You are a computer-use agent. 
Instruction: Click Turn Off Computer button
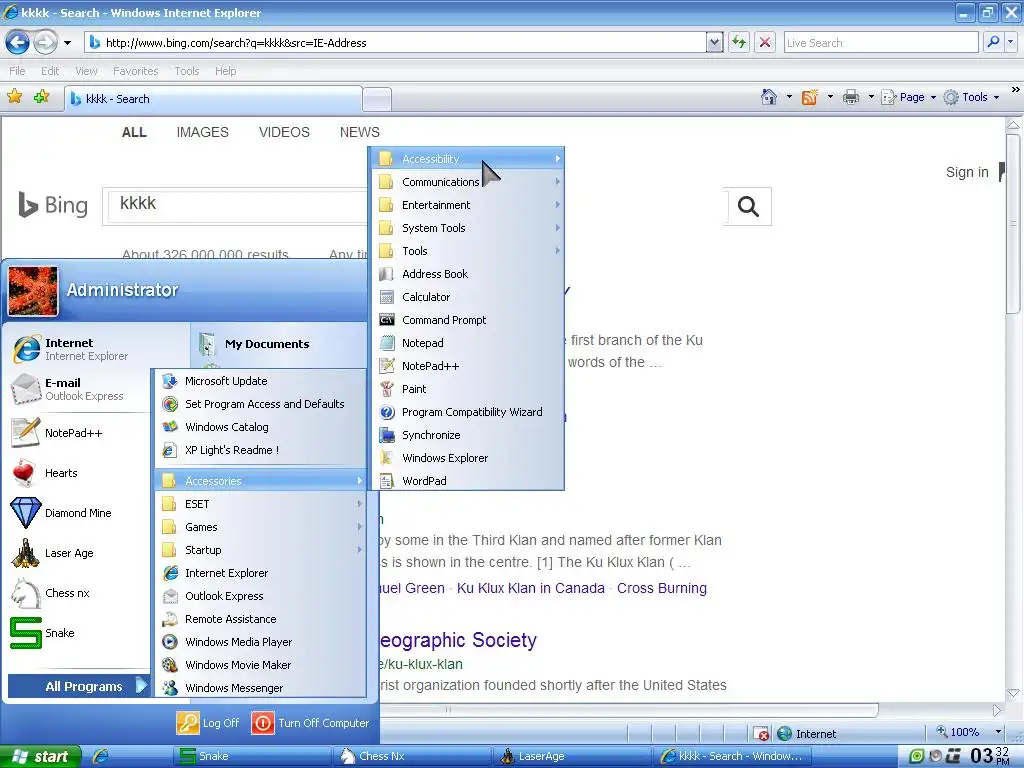click(x=310, y=723)
